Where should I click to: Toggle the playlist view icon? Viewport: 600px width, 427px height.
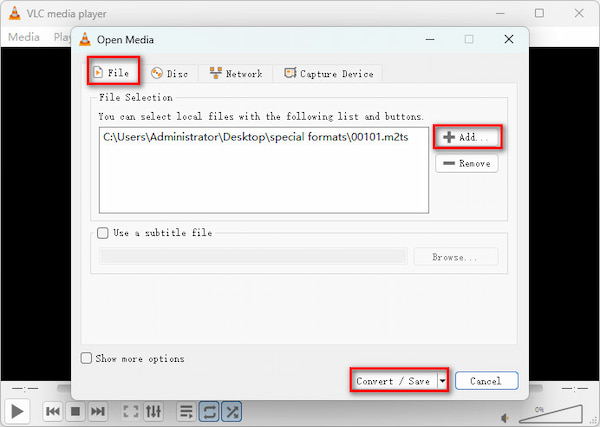coord(187,411)
